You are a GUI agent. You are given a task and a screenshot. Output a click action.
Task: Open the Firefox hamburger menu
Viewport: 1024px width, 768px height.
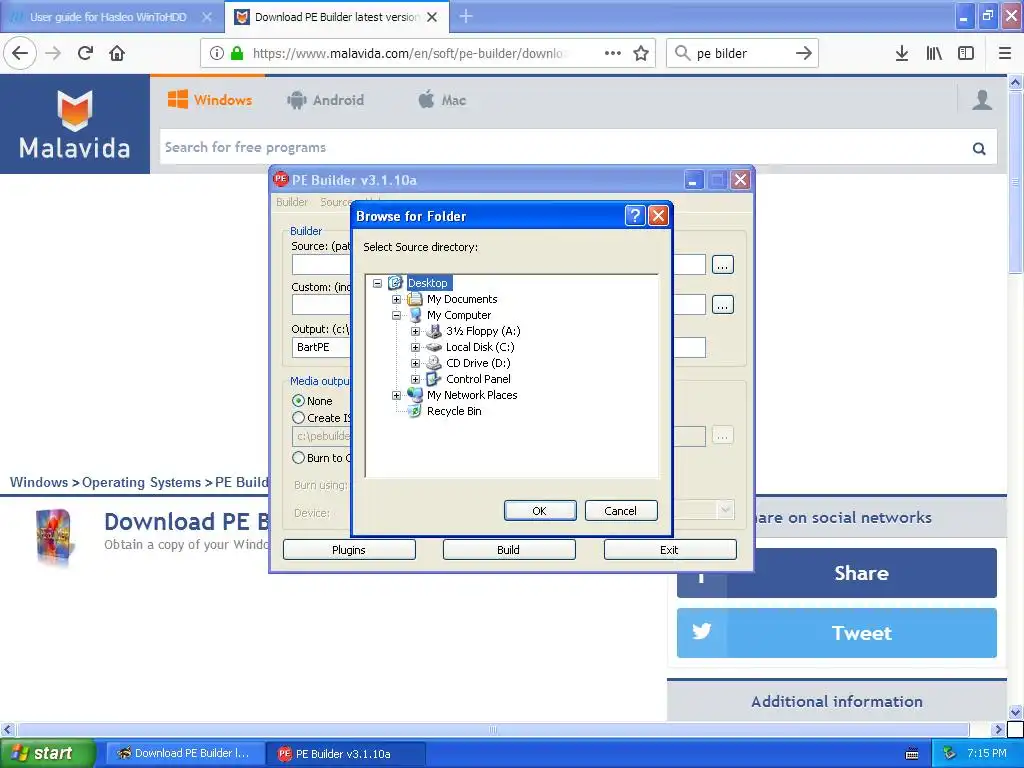pyautogui.click(x=1005, y=53)
